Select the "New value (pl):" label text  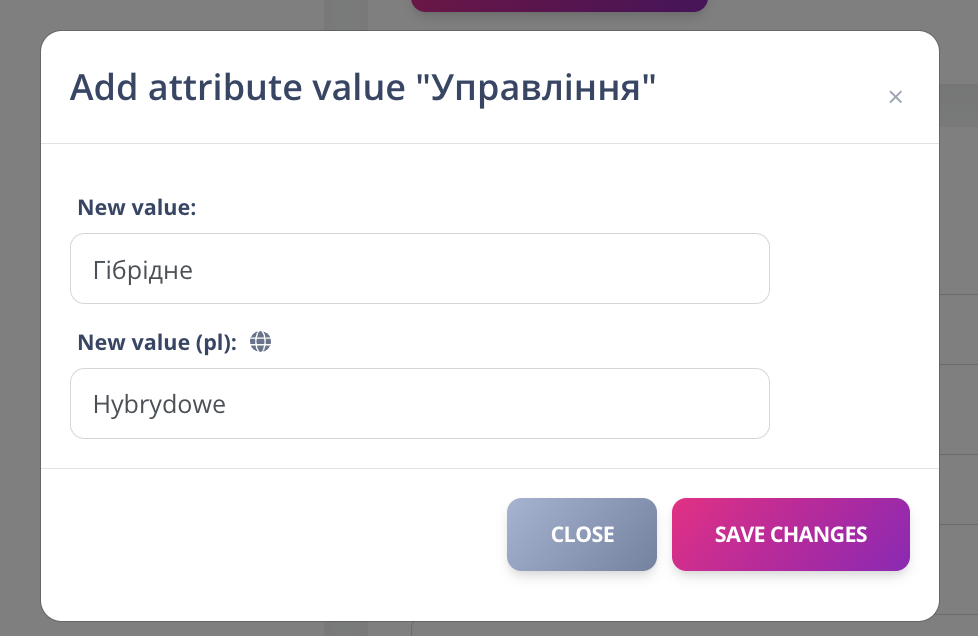pyautogui.click(x=155, y=342)
